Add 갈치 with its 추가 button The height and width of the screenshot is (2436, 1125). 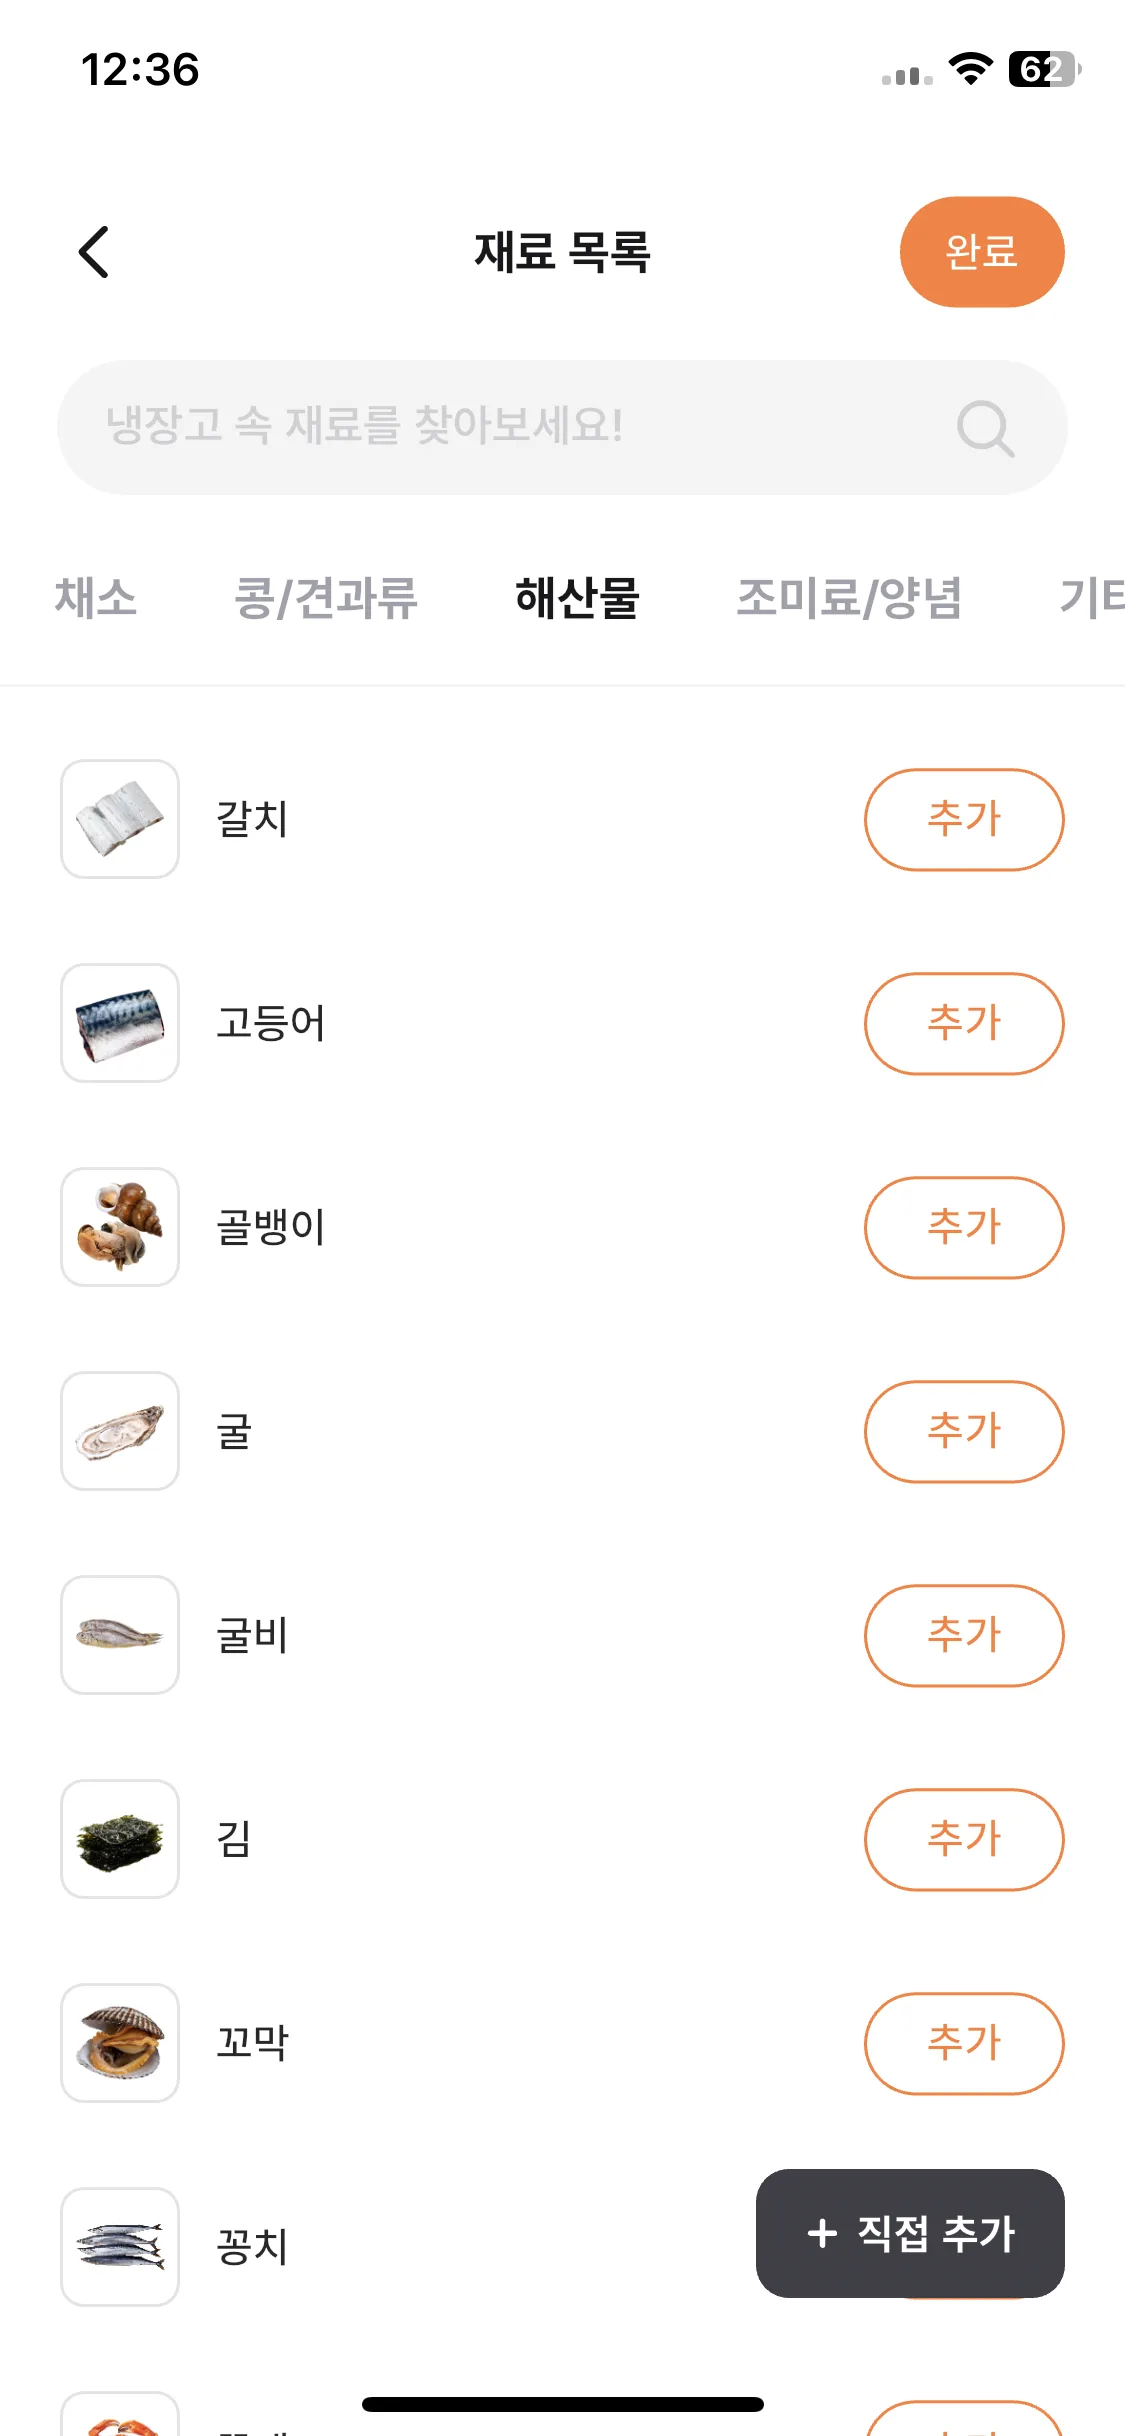pos(964,819)
